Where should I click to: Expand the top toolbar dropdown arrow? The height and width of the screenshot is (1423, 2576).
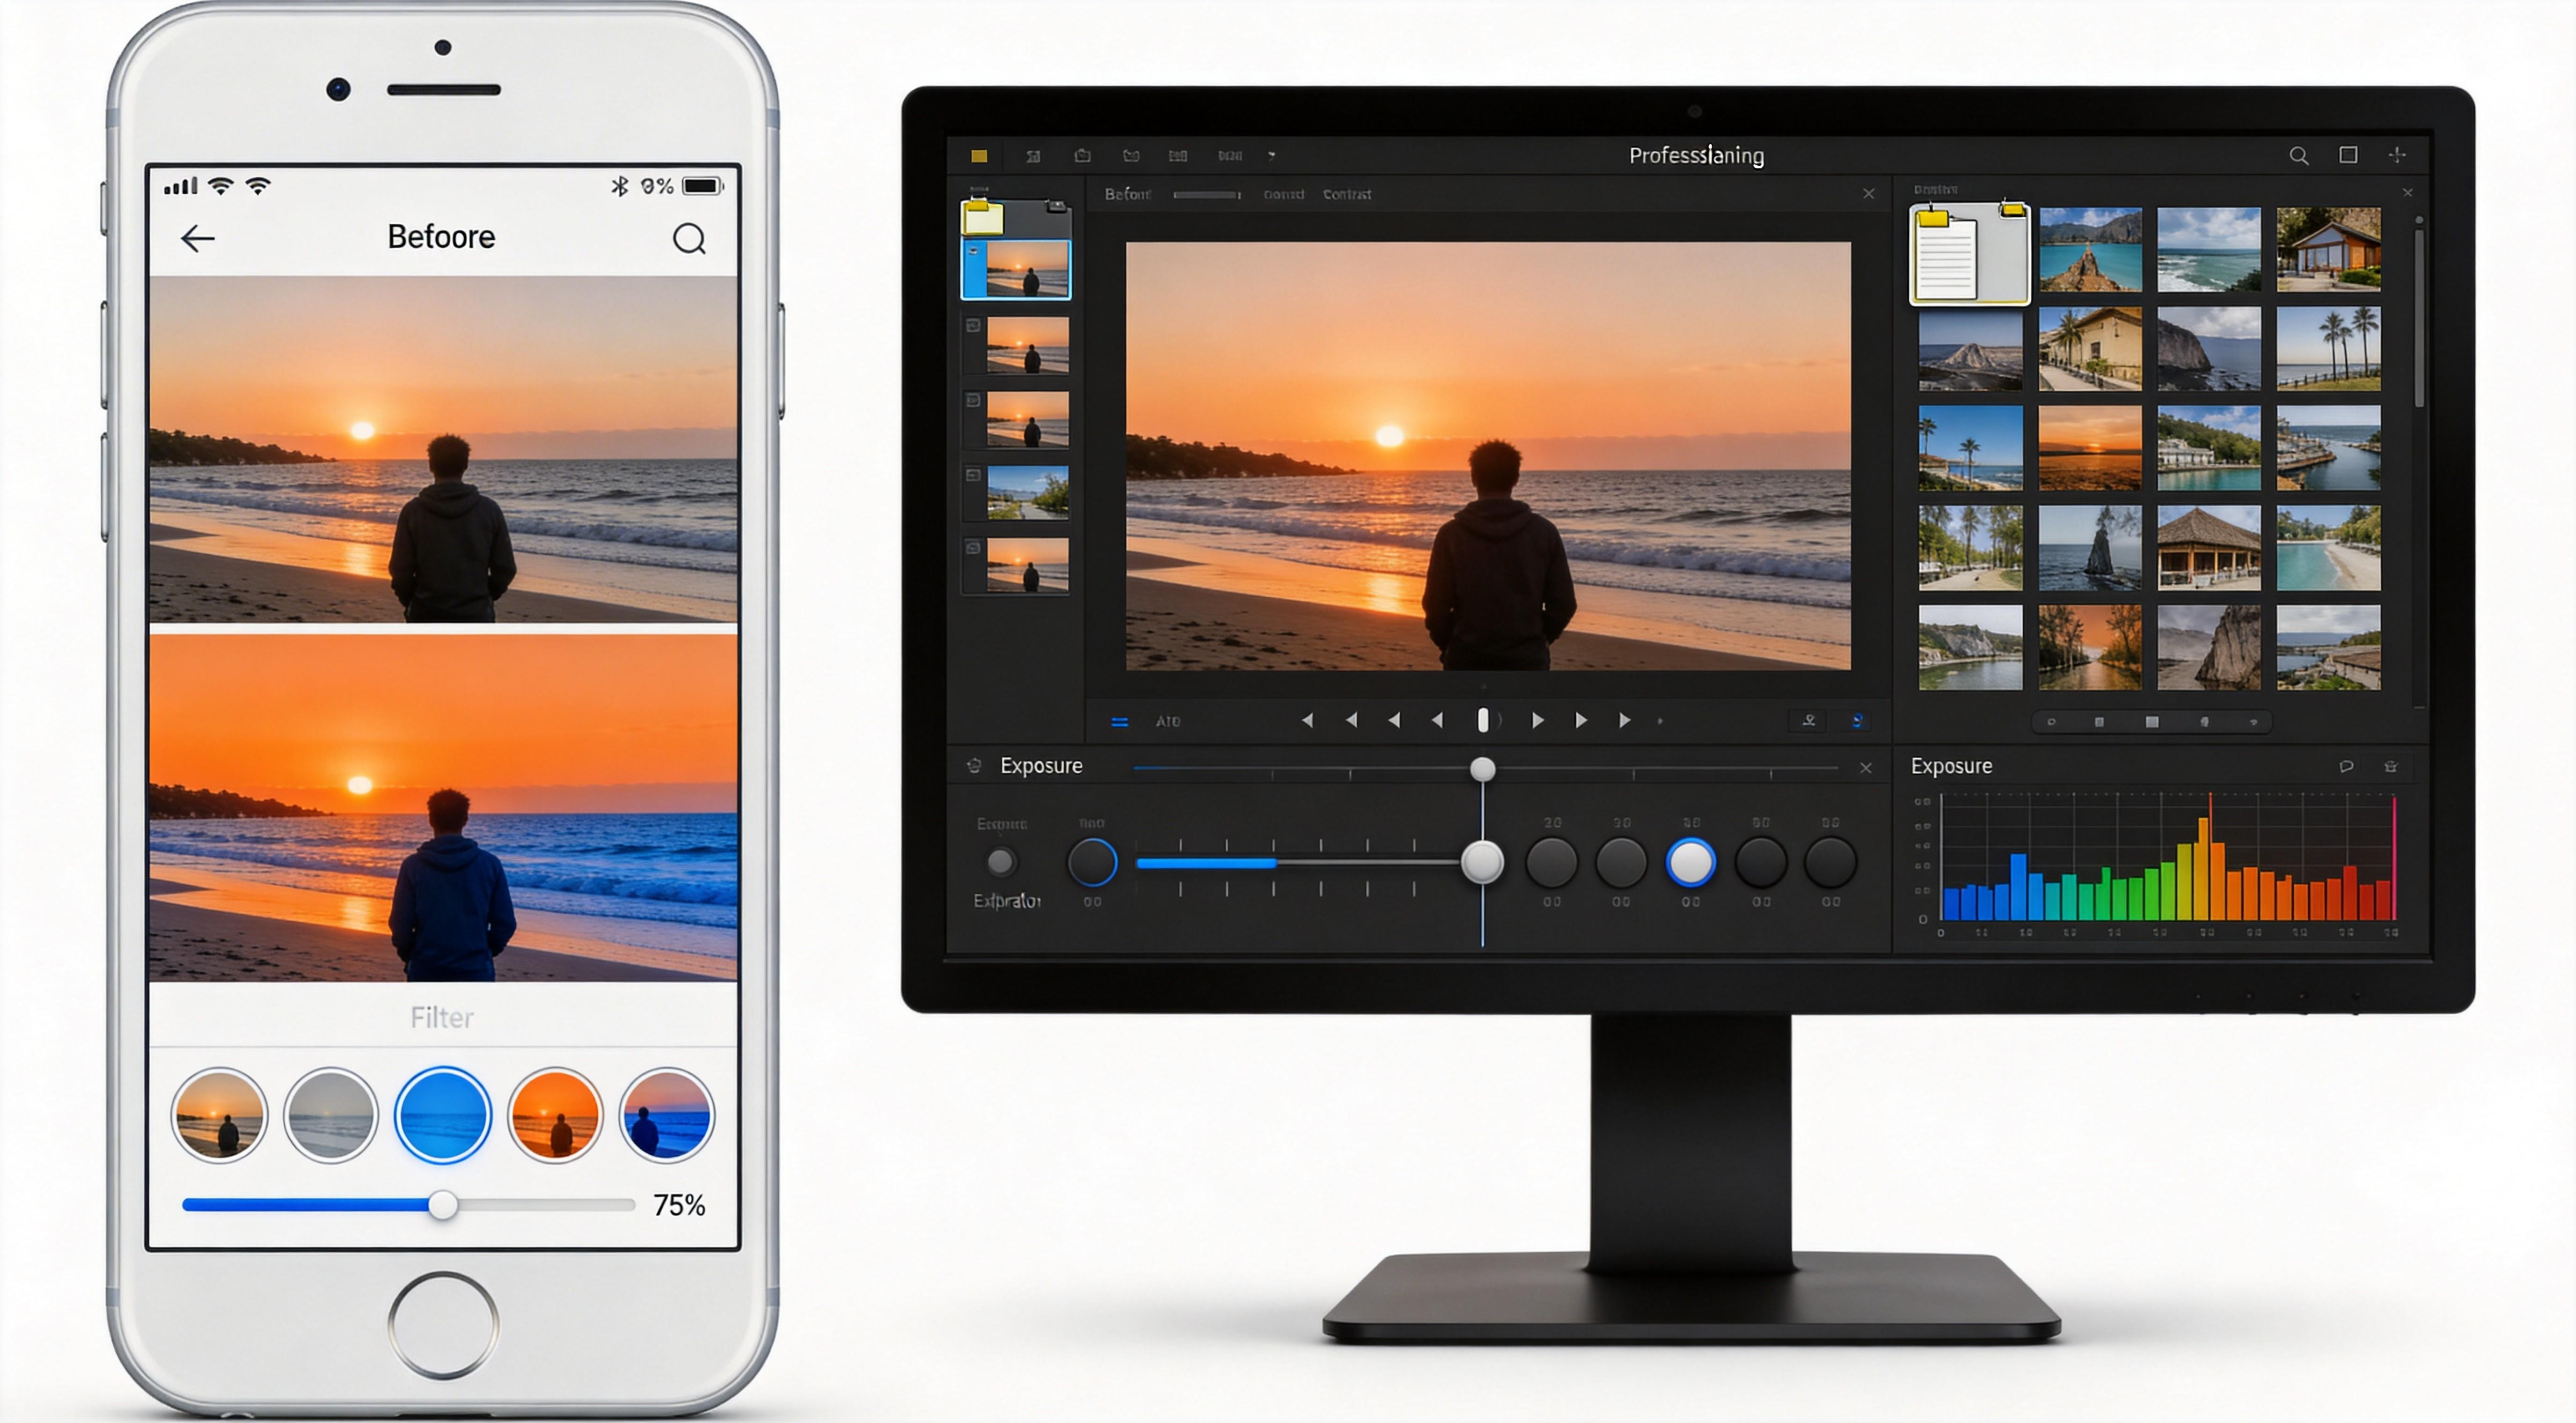[x=1272, y=156]
